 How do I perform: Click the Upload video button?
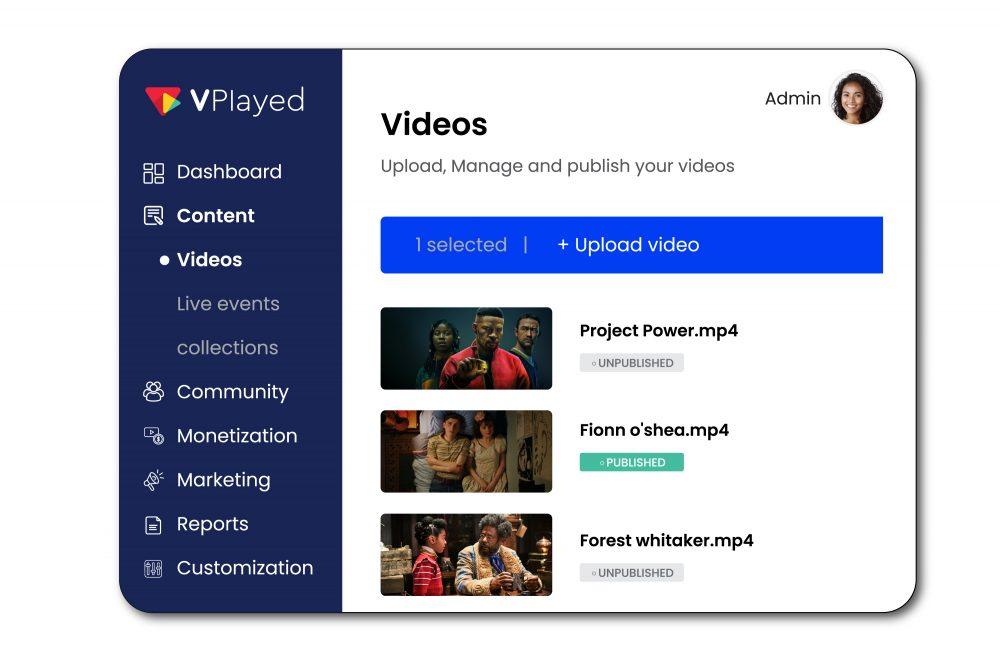627,244
